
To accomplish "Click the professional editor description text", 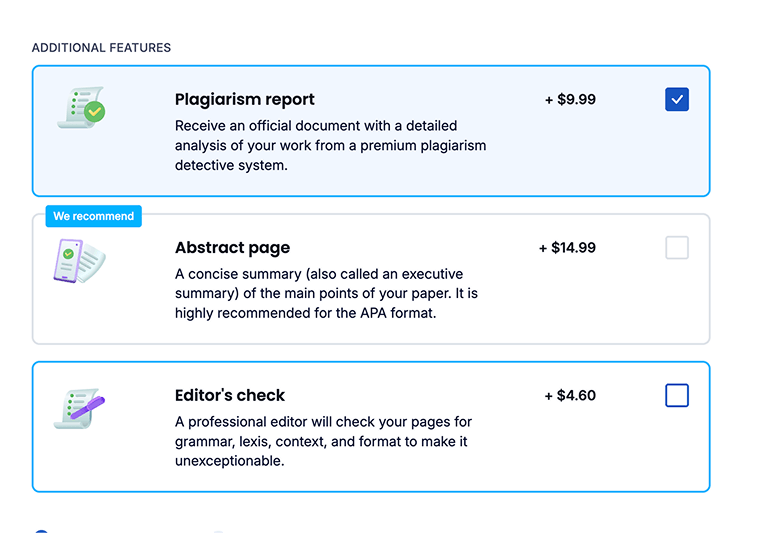I will (x=323, y=441).
